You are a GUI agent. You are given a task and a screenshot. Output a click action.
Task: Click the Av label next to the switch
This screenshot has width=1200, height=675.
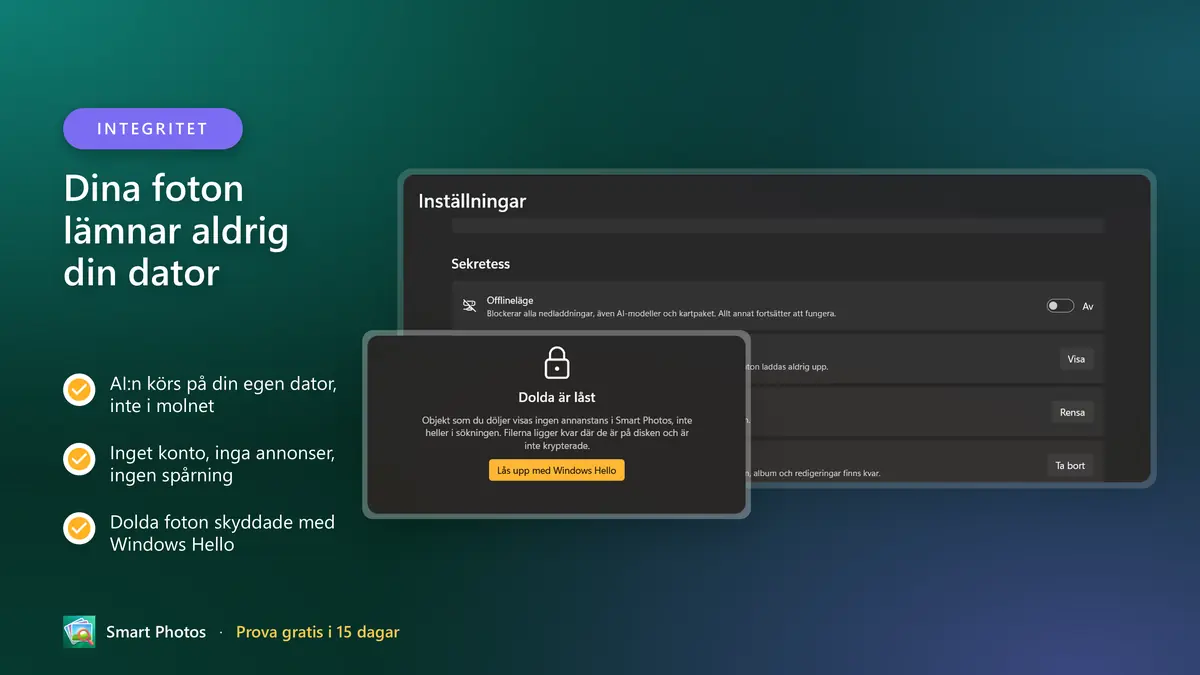point(1088,306)
